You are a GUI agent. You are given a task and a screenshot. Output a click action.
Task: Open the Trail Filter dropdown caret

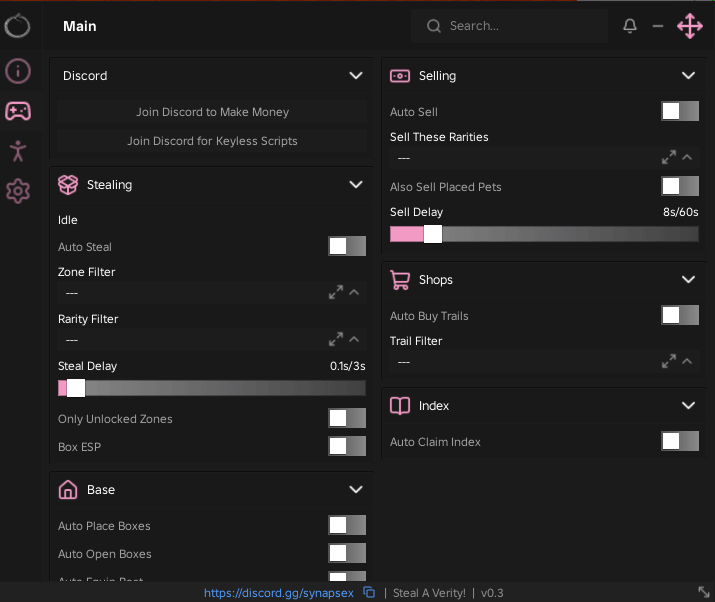click(687, 361)
